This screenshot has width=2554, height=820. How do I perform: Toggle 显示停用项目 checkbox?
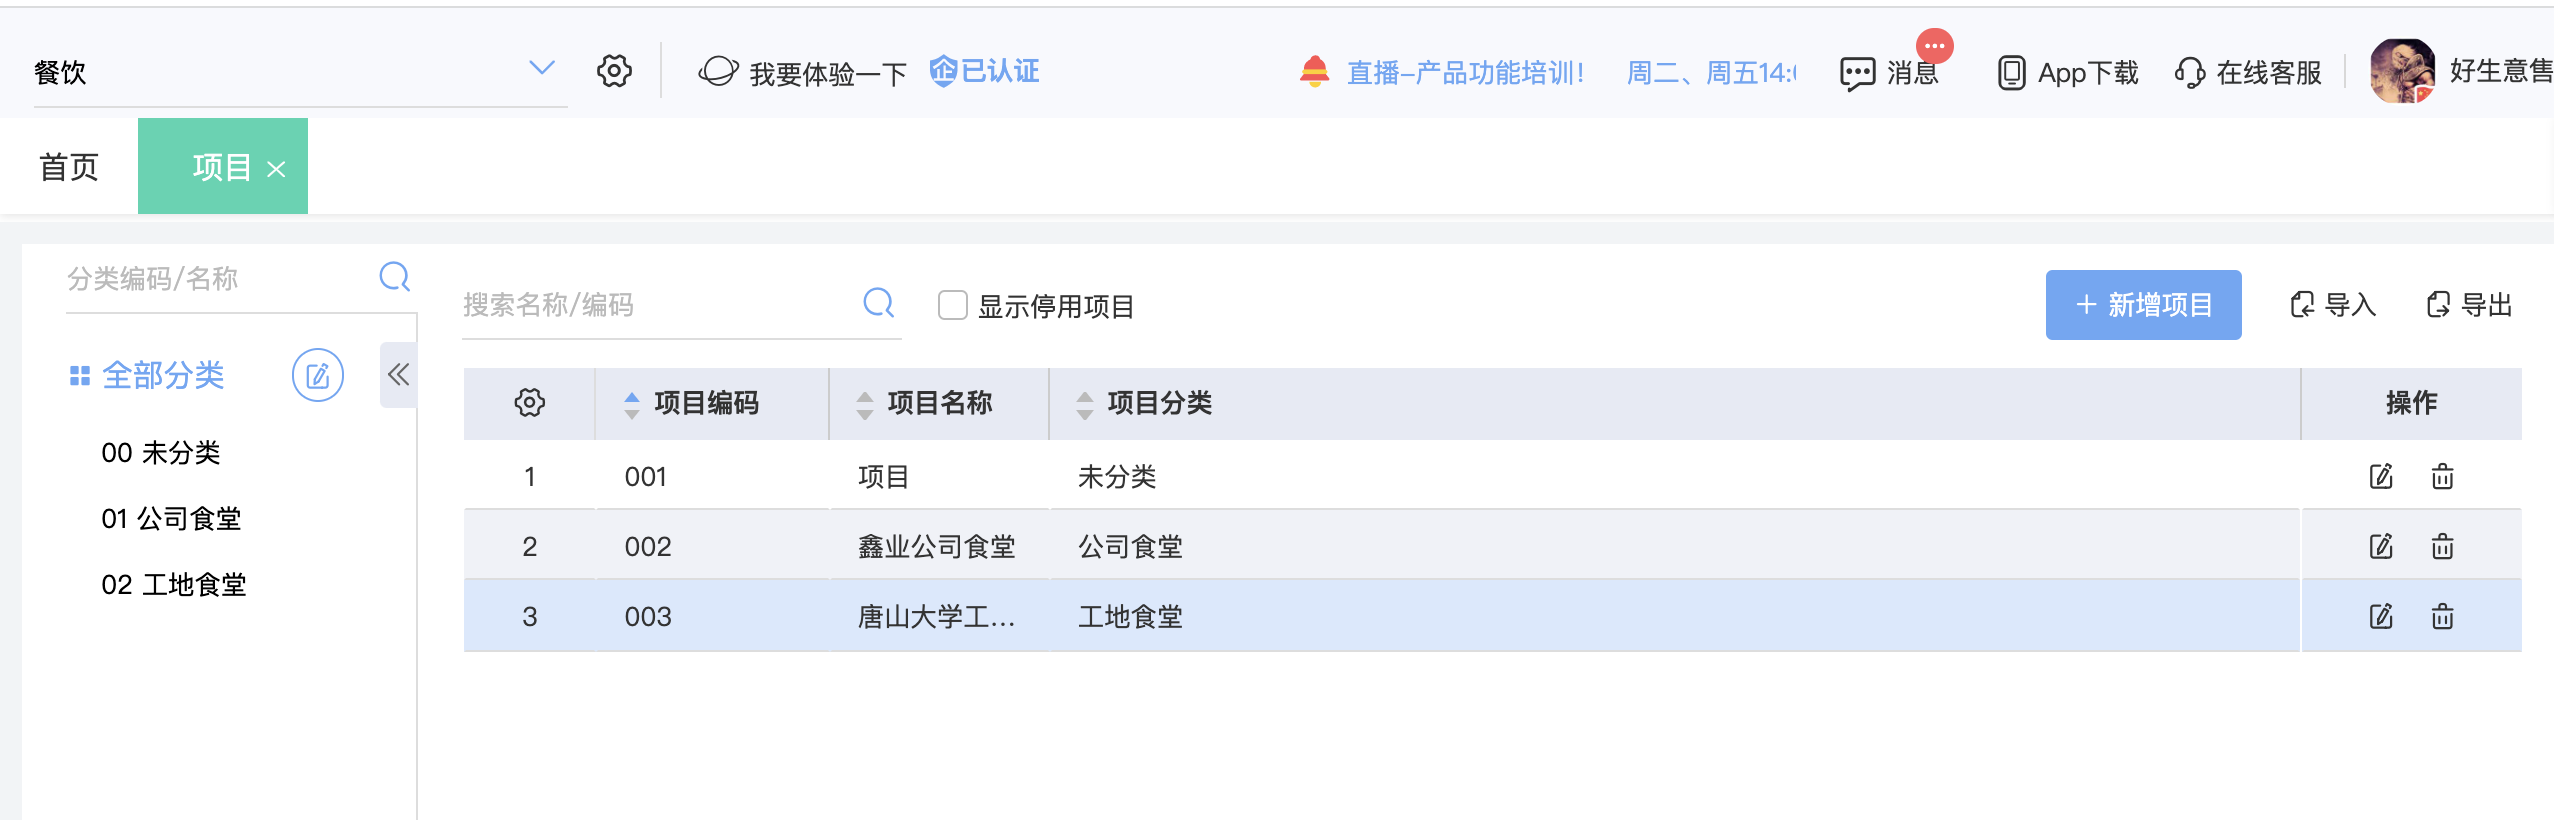tap(952, 305)
